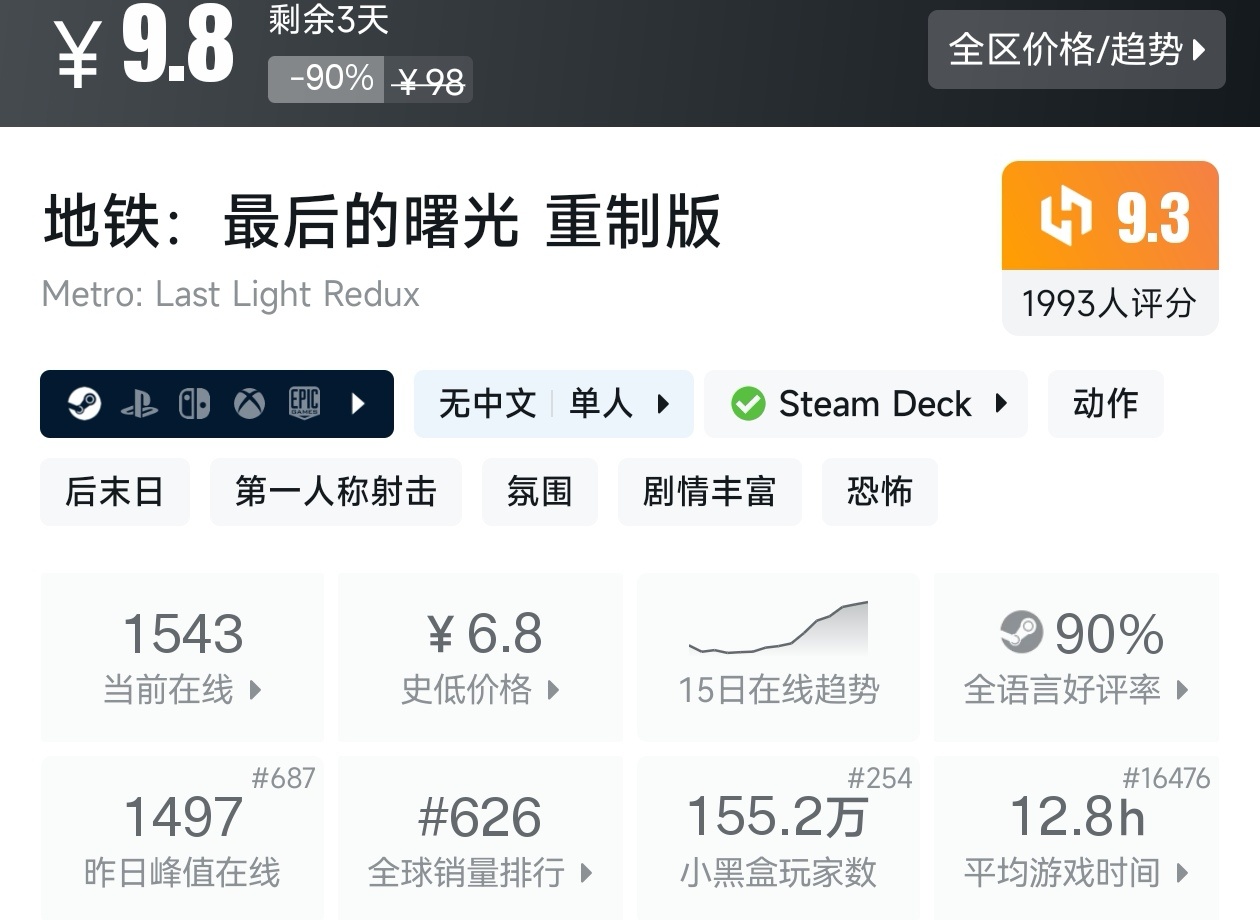Click the Nintendo Switch platform icon

tap(194, 404)
